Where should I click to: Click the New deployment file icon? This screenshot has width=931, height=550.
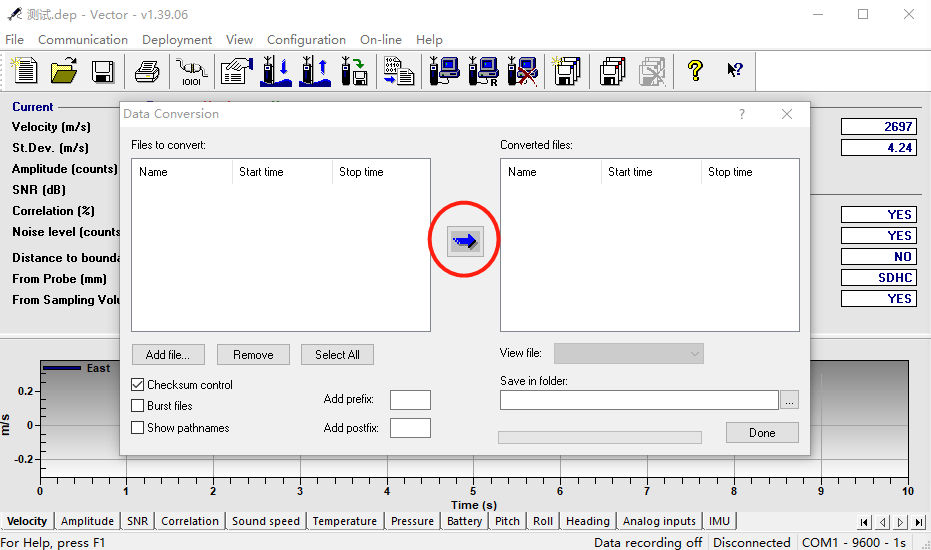[x=24, y=71]
